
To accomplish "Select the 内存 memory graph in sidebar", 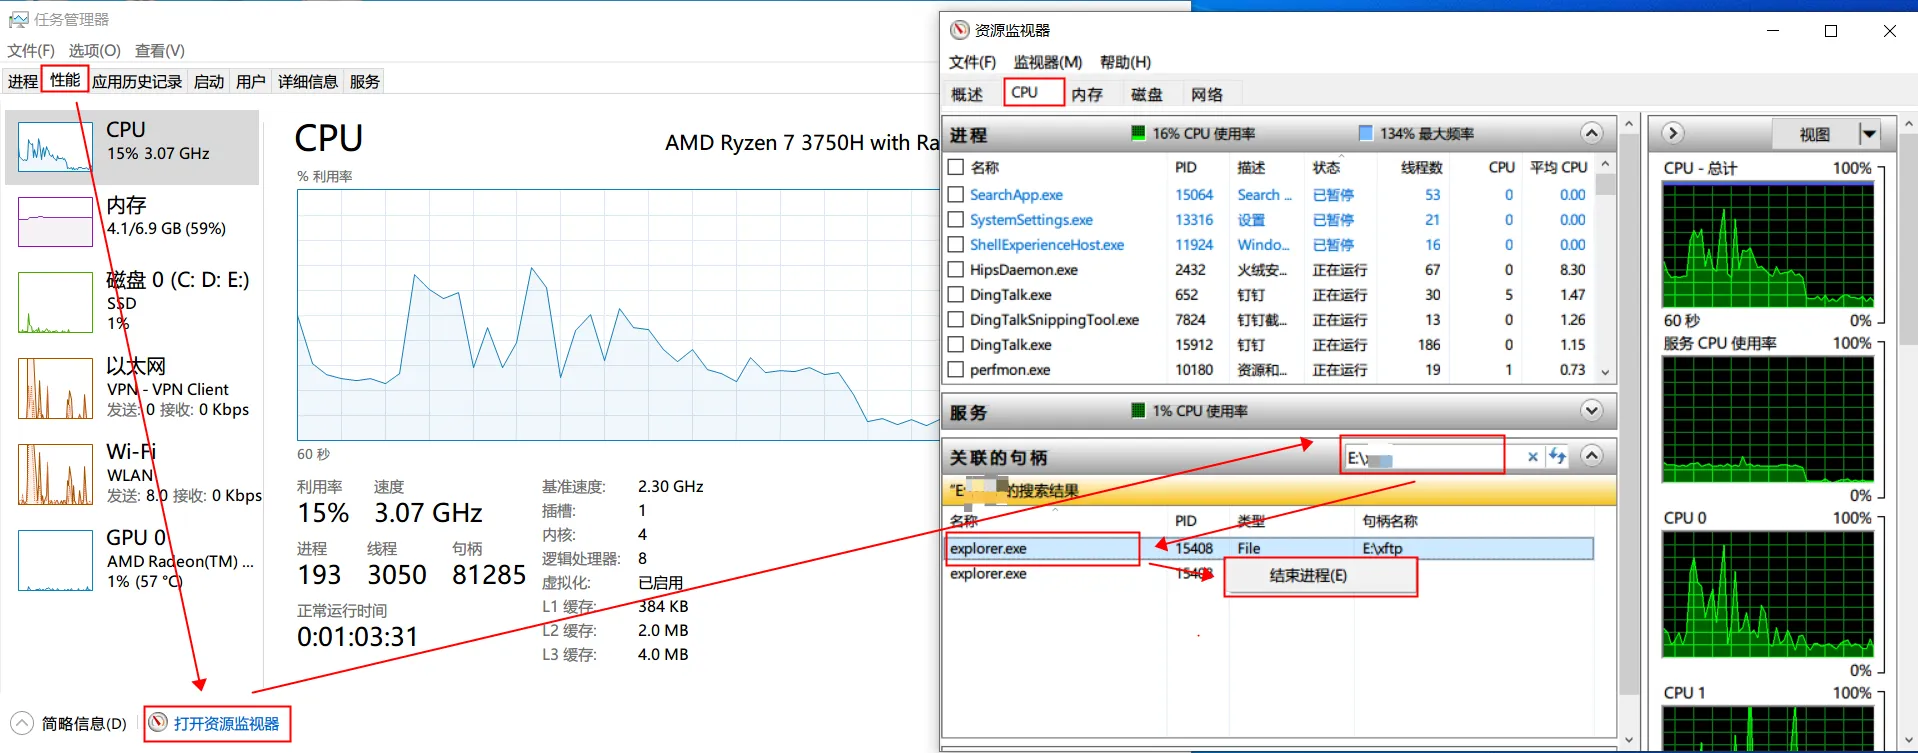I will [x=55, y=221].
